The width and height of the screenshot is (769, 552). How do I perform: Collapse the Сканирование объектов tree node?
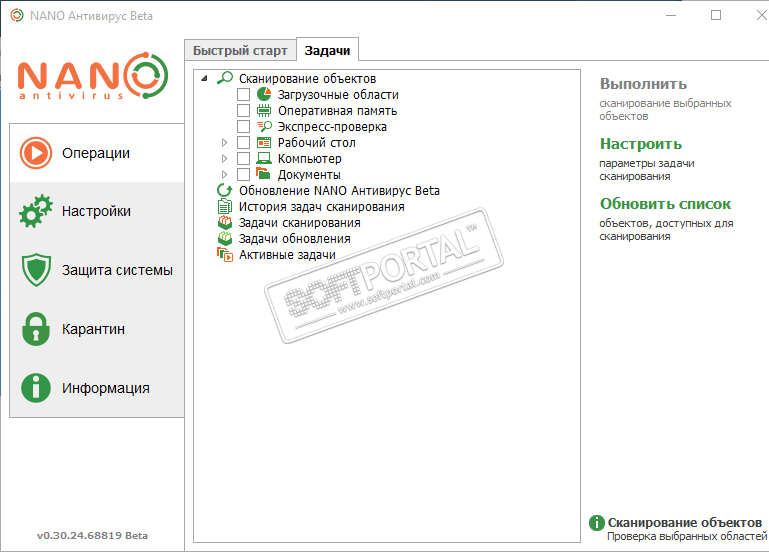[x=205, y=78]
